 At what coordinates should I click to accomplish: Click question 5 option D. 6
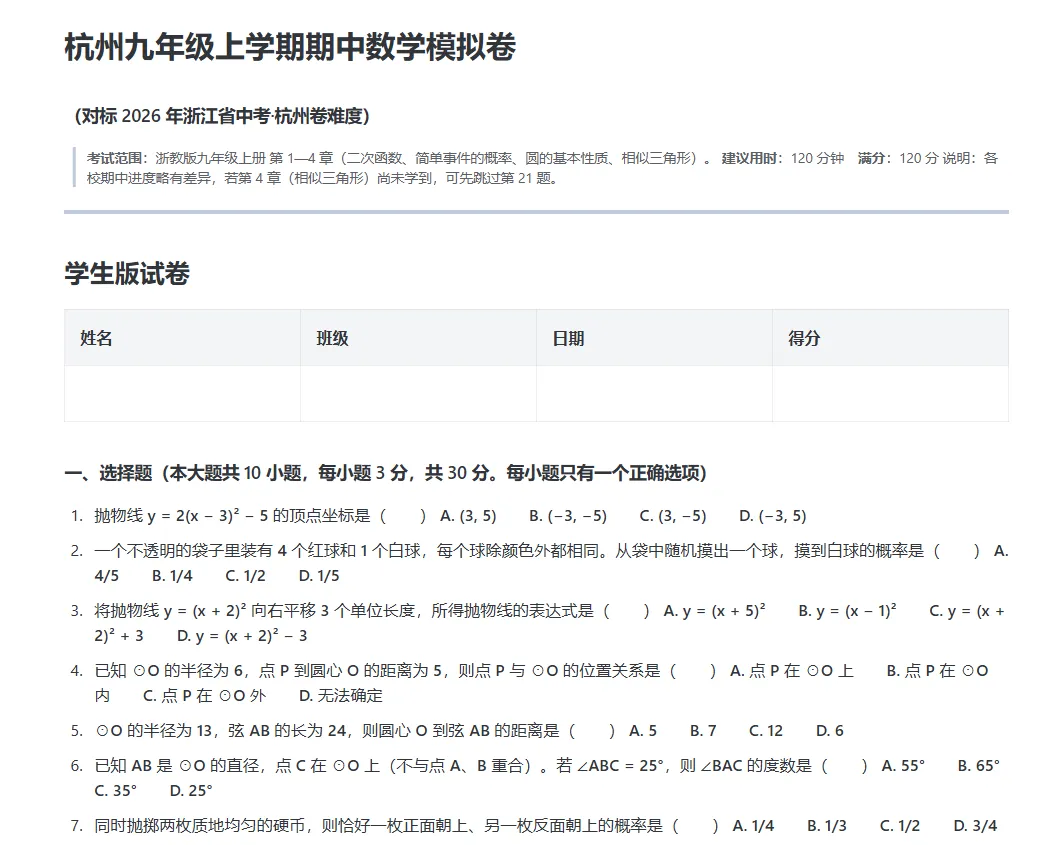coord(830,731)
